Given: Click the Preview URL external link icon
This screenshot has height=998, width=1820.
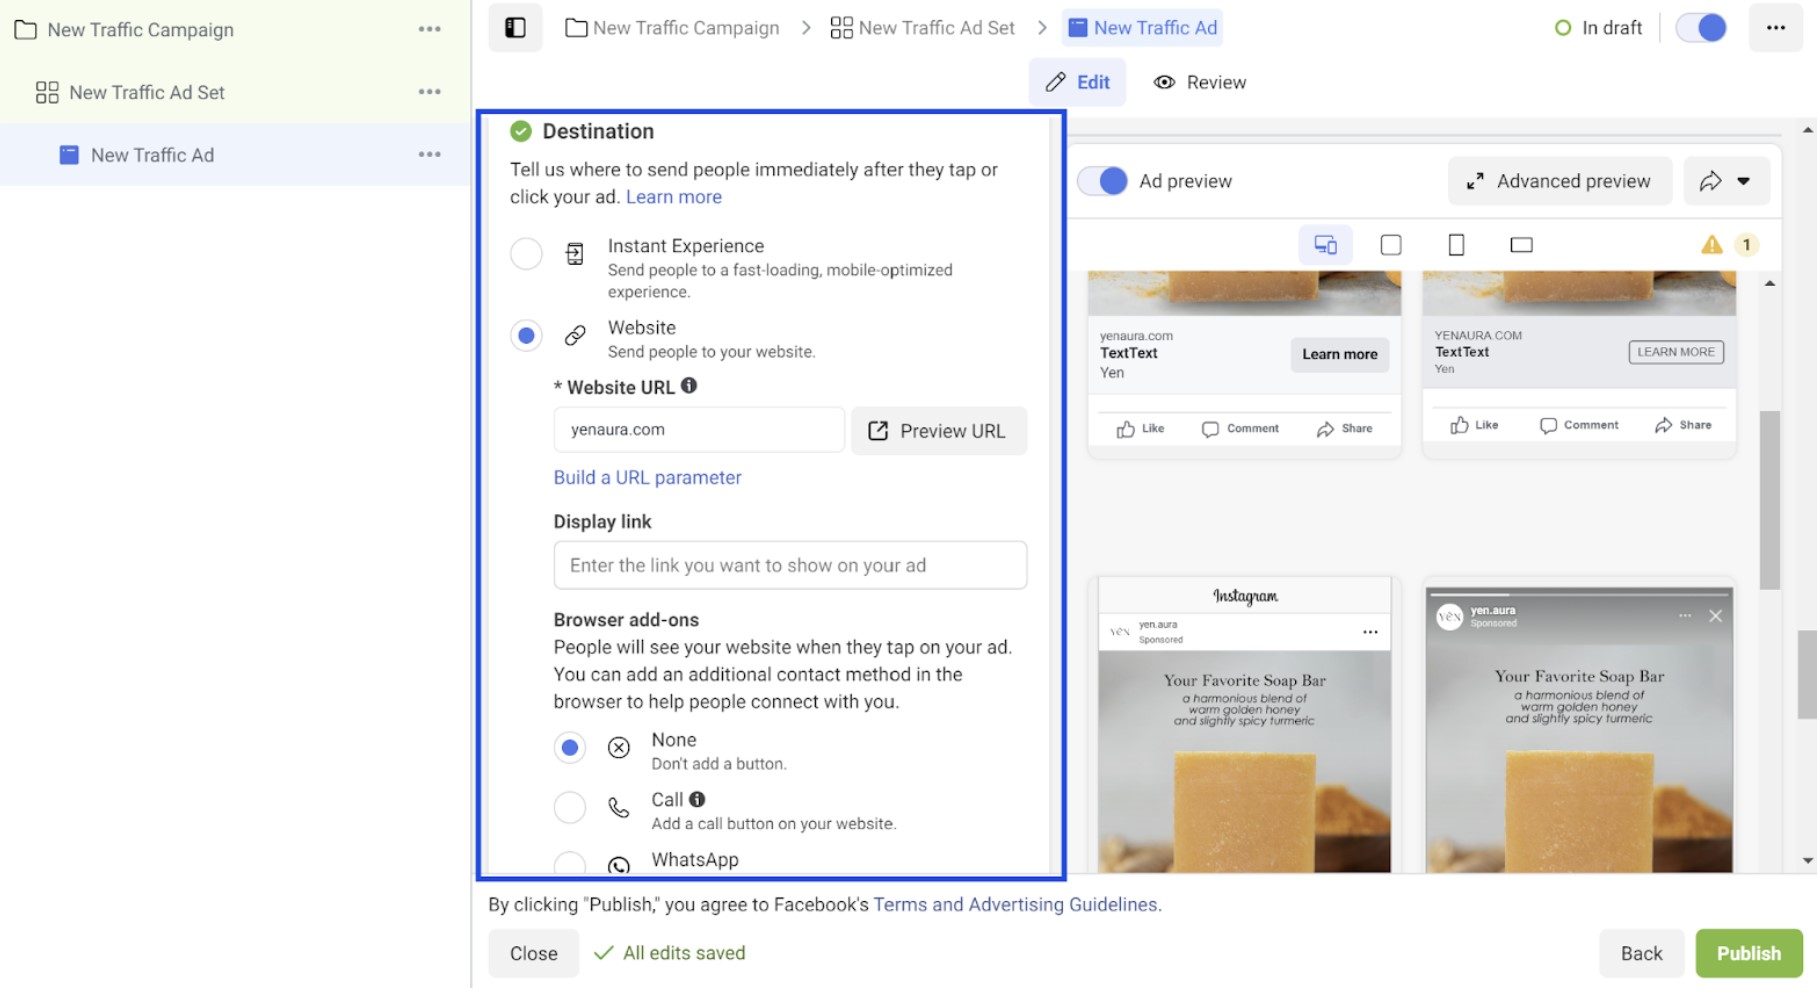Looking at the screenshot, I should pos(878,430).
